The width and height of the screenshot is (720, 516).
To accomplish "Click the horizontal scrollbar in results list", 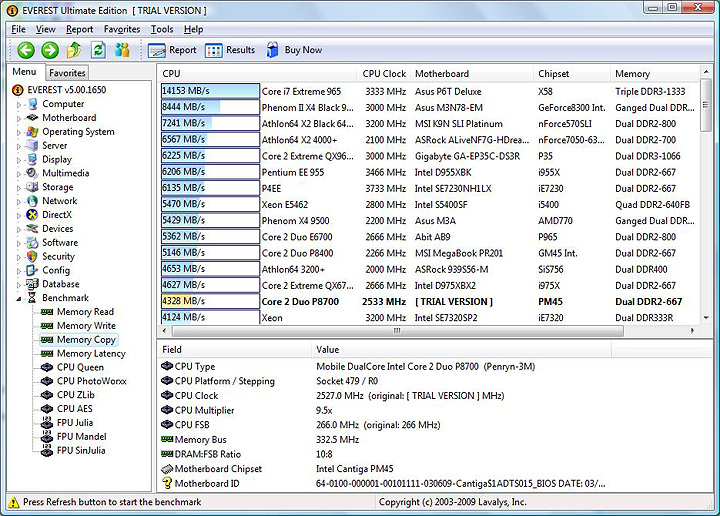I will pos(398,331).
